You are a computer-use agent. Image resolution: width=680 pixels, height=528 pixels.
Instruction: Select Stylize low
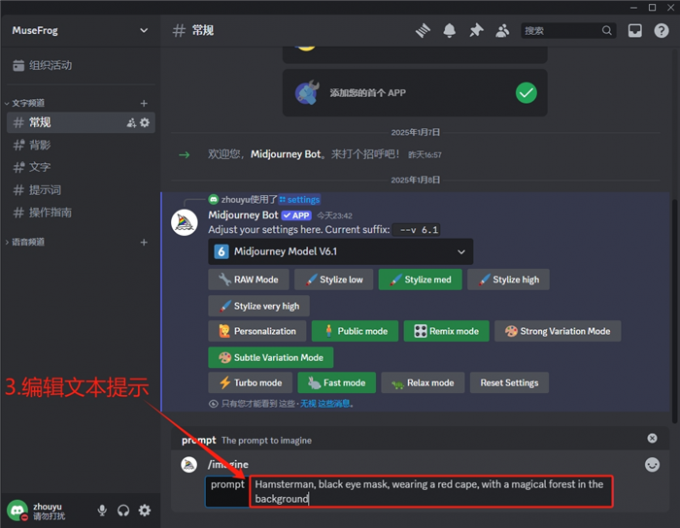333,280
